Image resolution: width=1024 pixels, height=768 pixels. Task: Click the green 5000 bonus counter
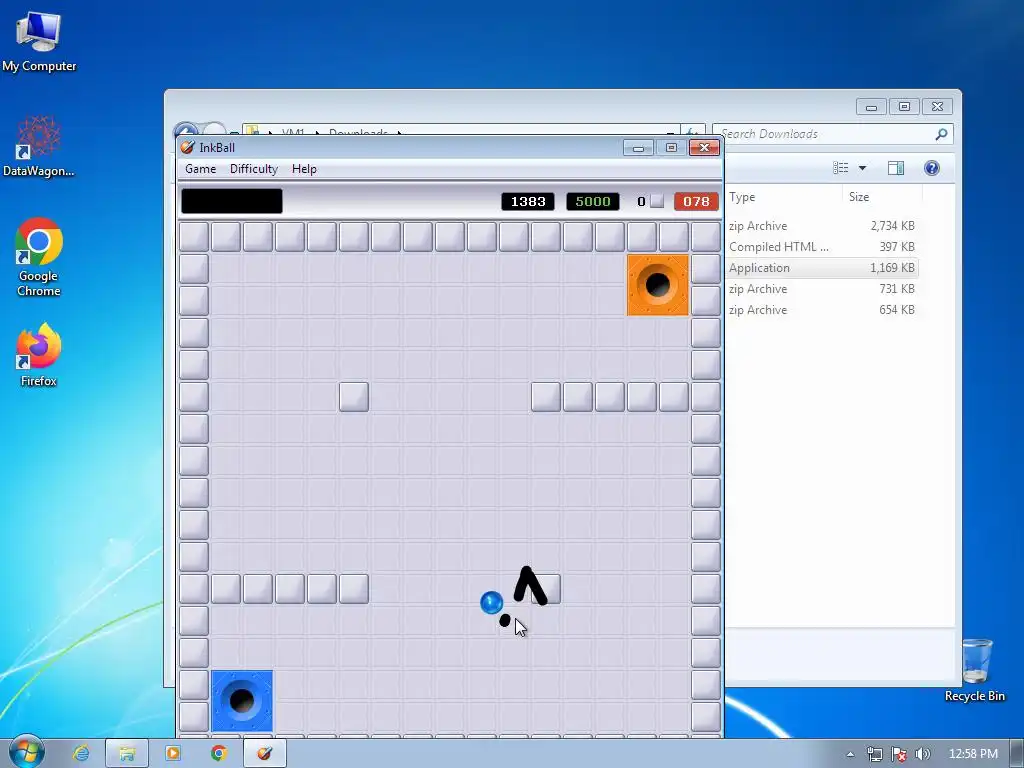point(592,201)
